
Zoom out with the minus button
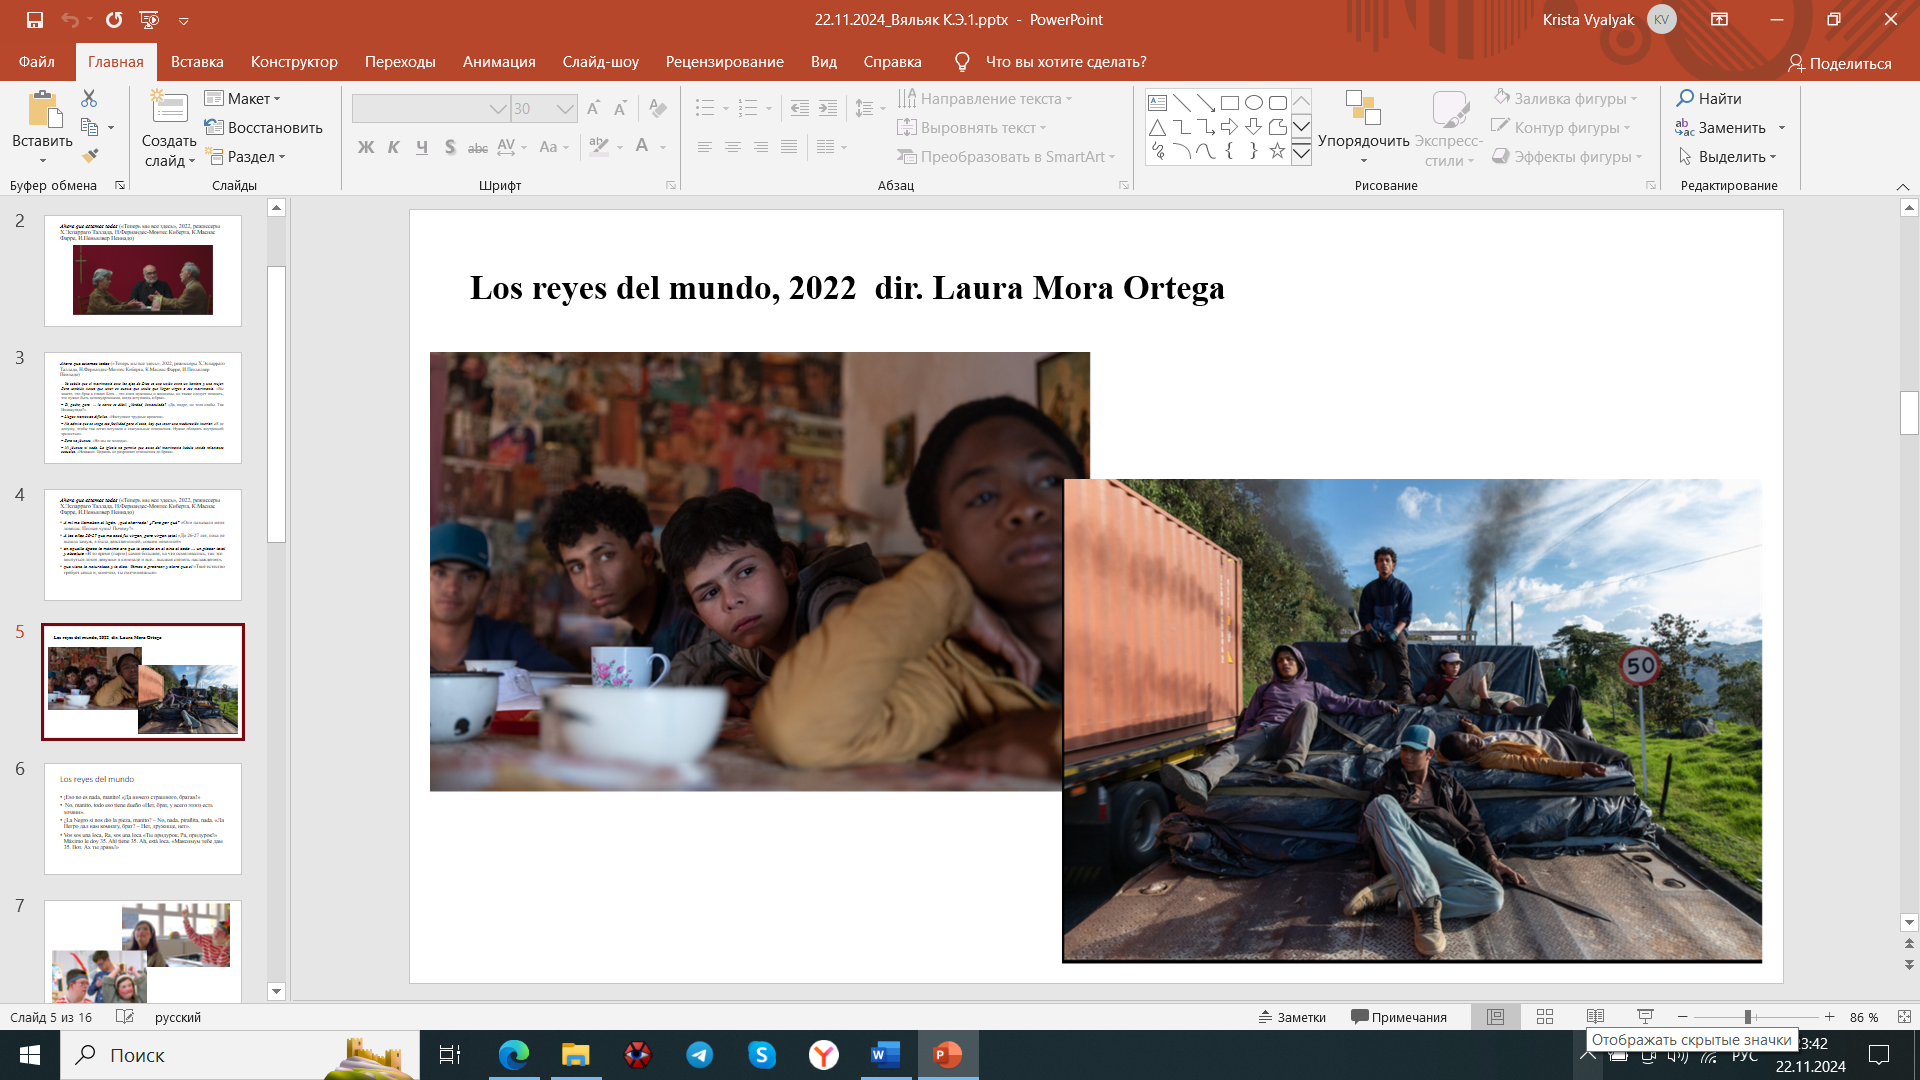tap(1683, 1017)
